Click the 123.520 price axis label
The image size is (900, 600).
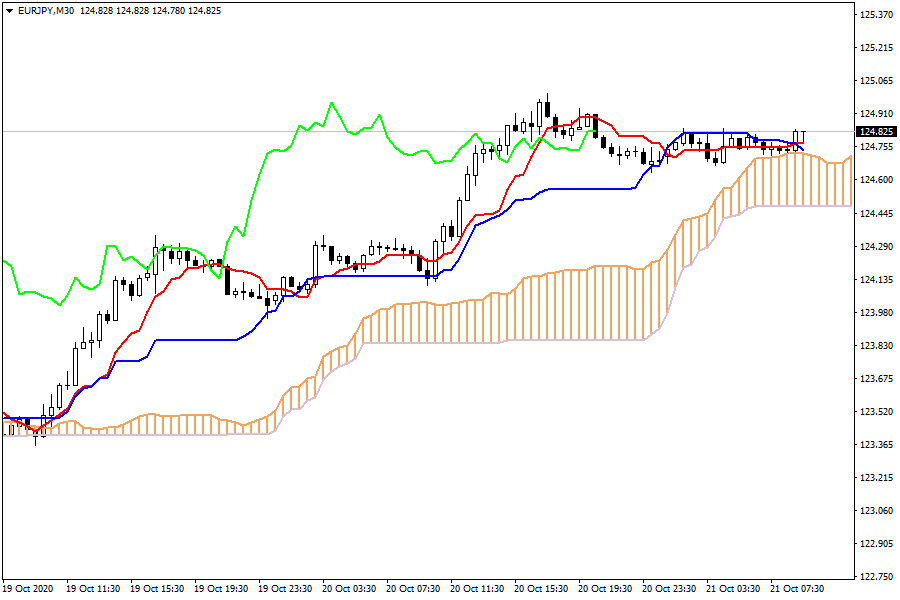coord(876,411)
